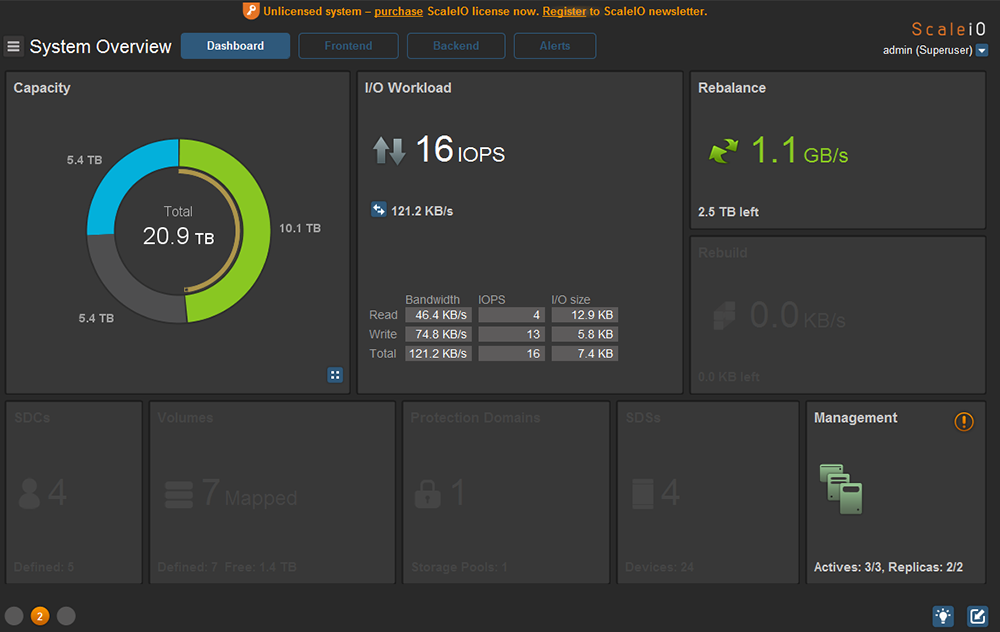Click the Total 20.9 TB capacity label
1000x632 pixels.
tap(178, 227)
